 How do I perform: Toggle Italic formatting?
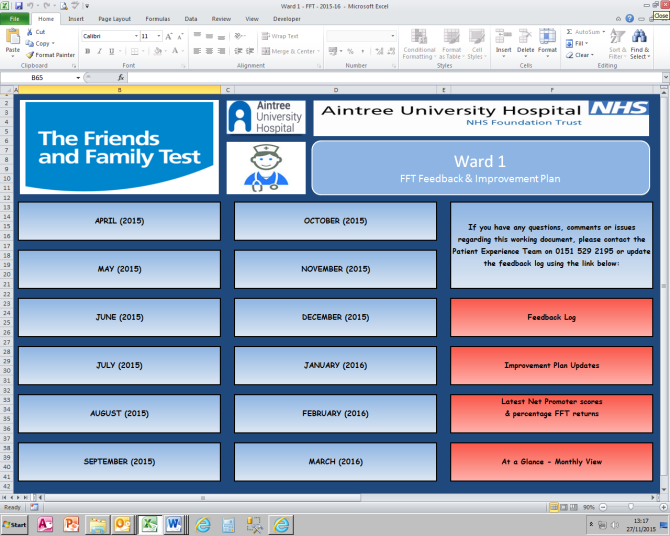click(x=100, y=51)
